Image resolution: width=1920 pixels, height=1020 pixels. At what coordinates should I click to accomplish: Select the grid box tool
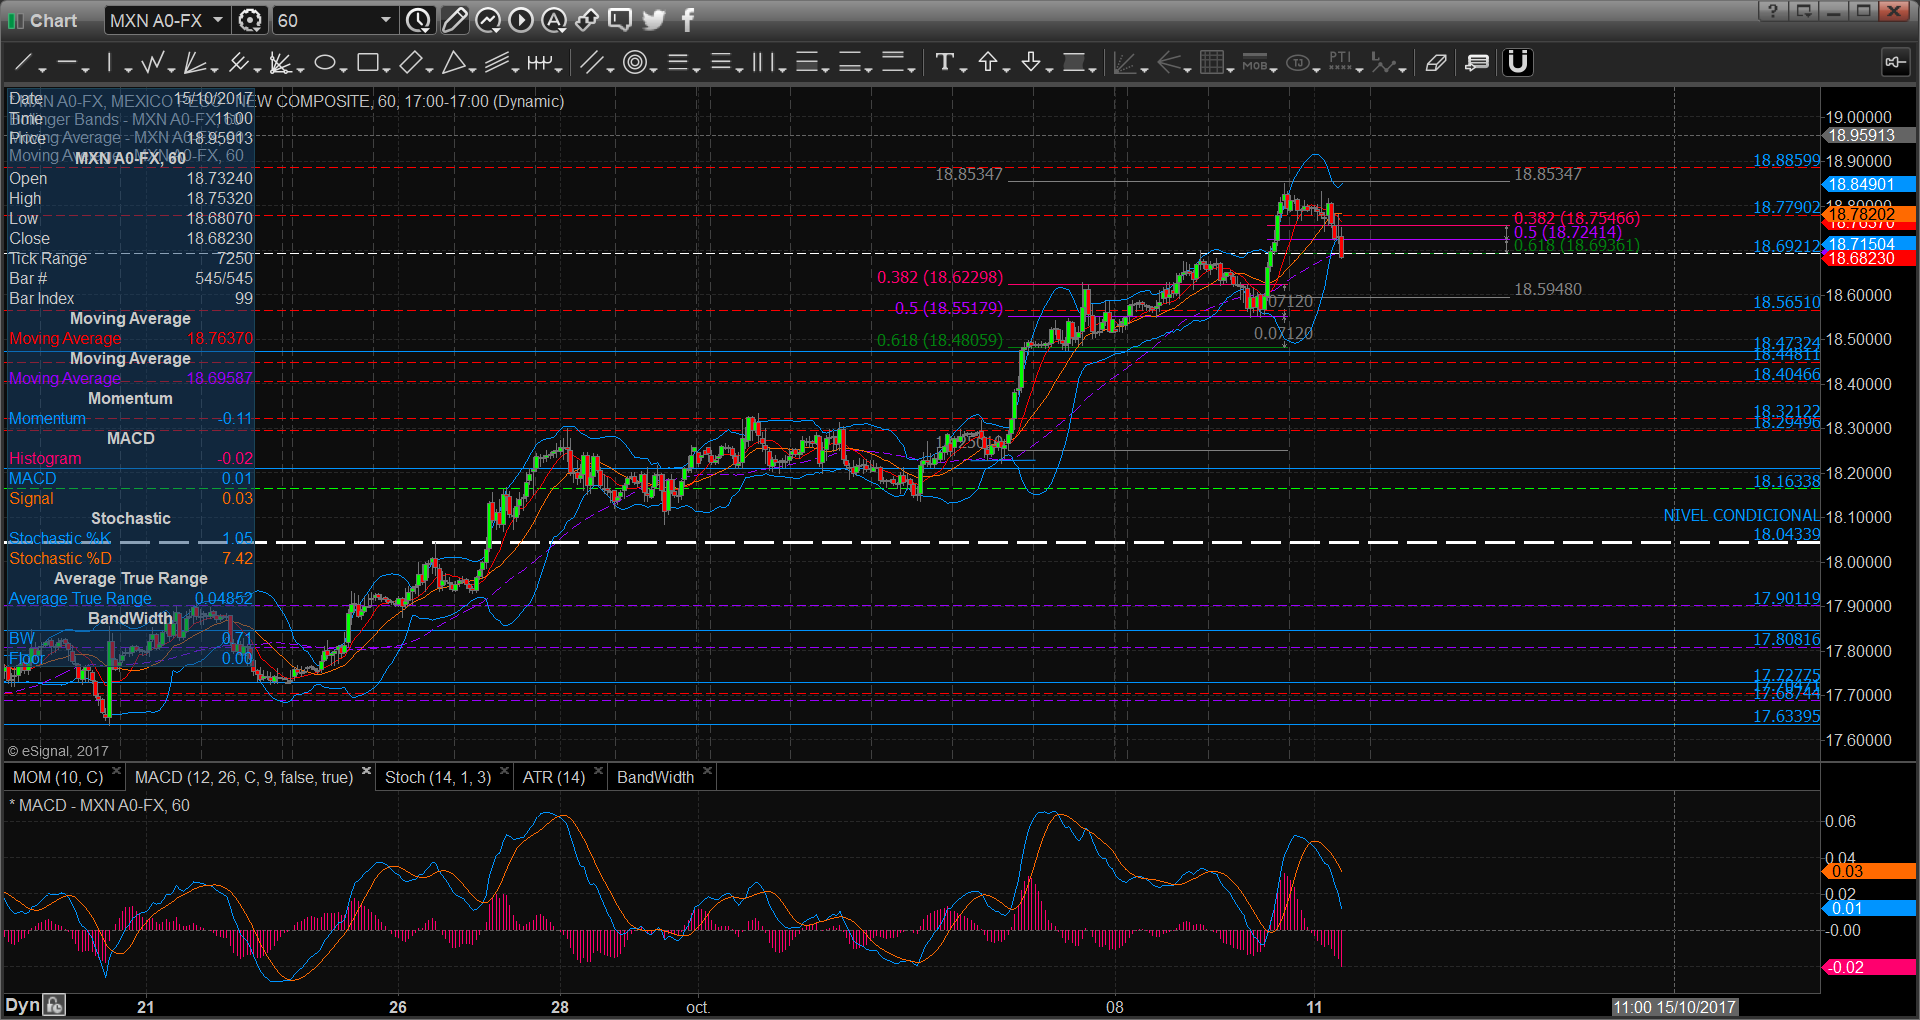tap(1212, 63)
